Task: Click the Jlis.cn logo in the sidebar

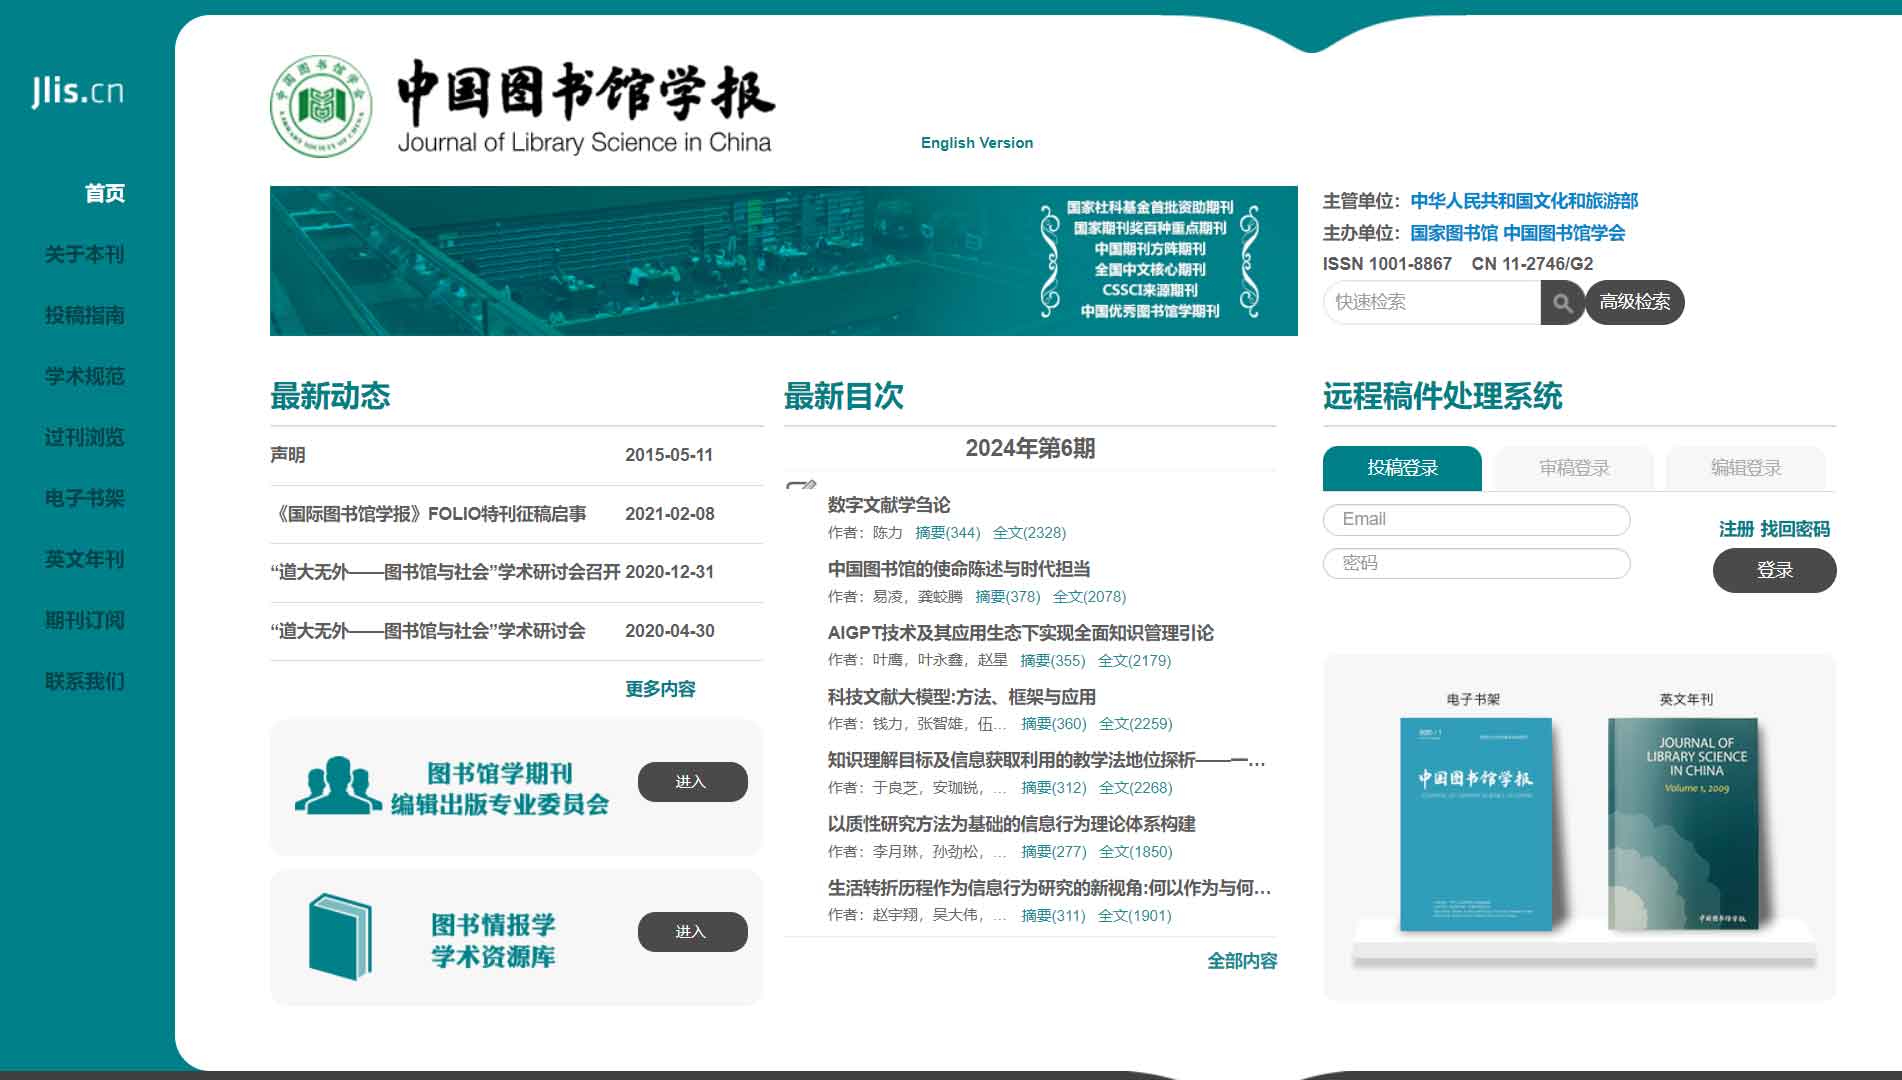Action: 78,91
